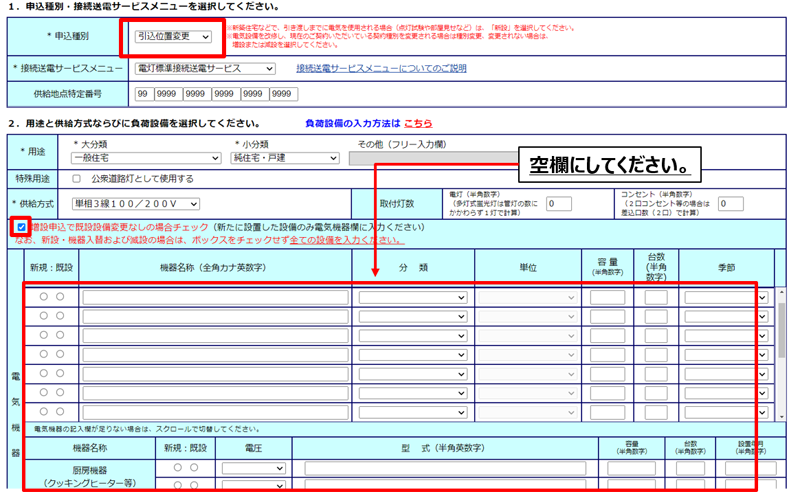The image size is (800, 492).
Task: Click the 機器名称（全角カナ英数字） column header
Action: (213, 267)
